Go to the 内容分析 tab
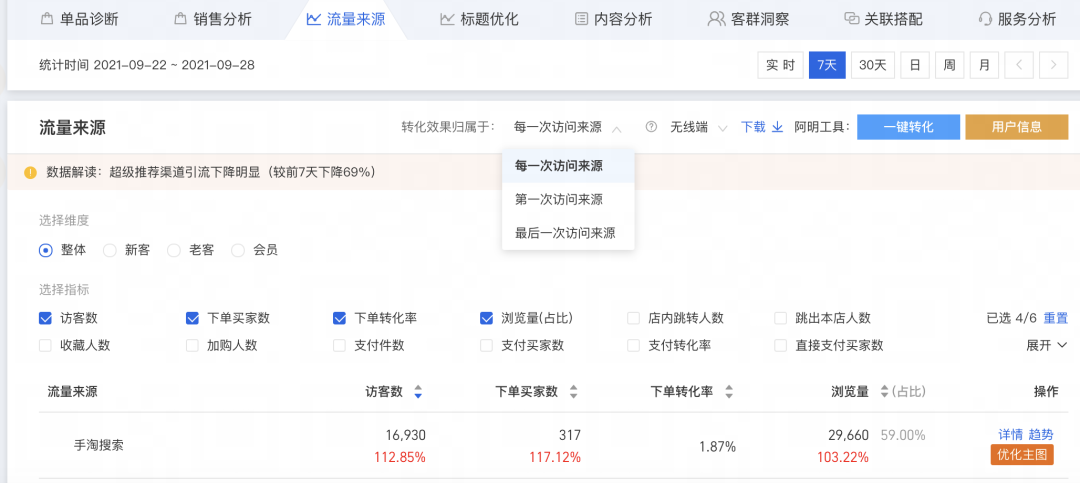Viewport: 1080px width, 483px height. coord(613,19)
